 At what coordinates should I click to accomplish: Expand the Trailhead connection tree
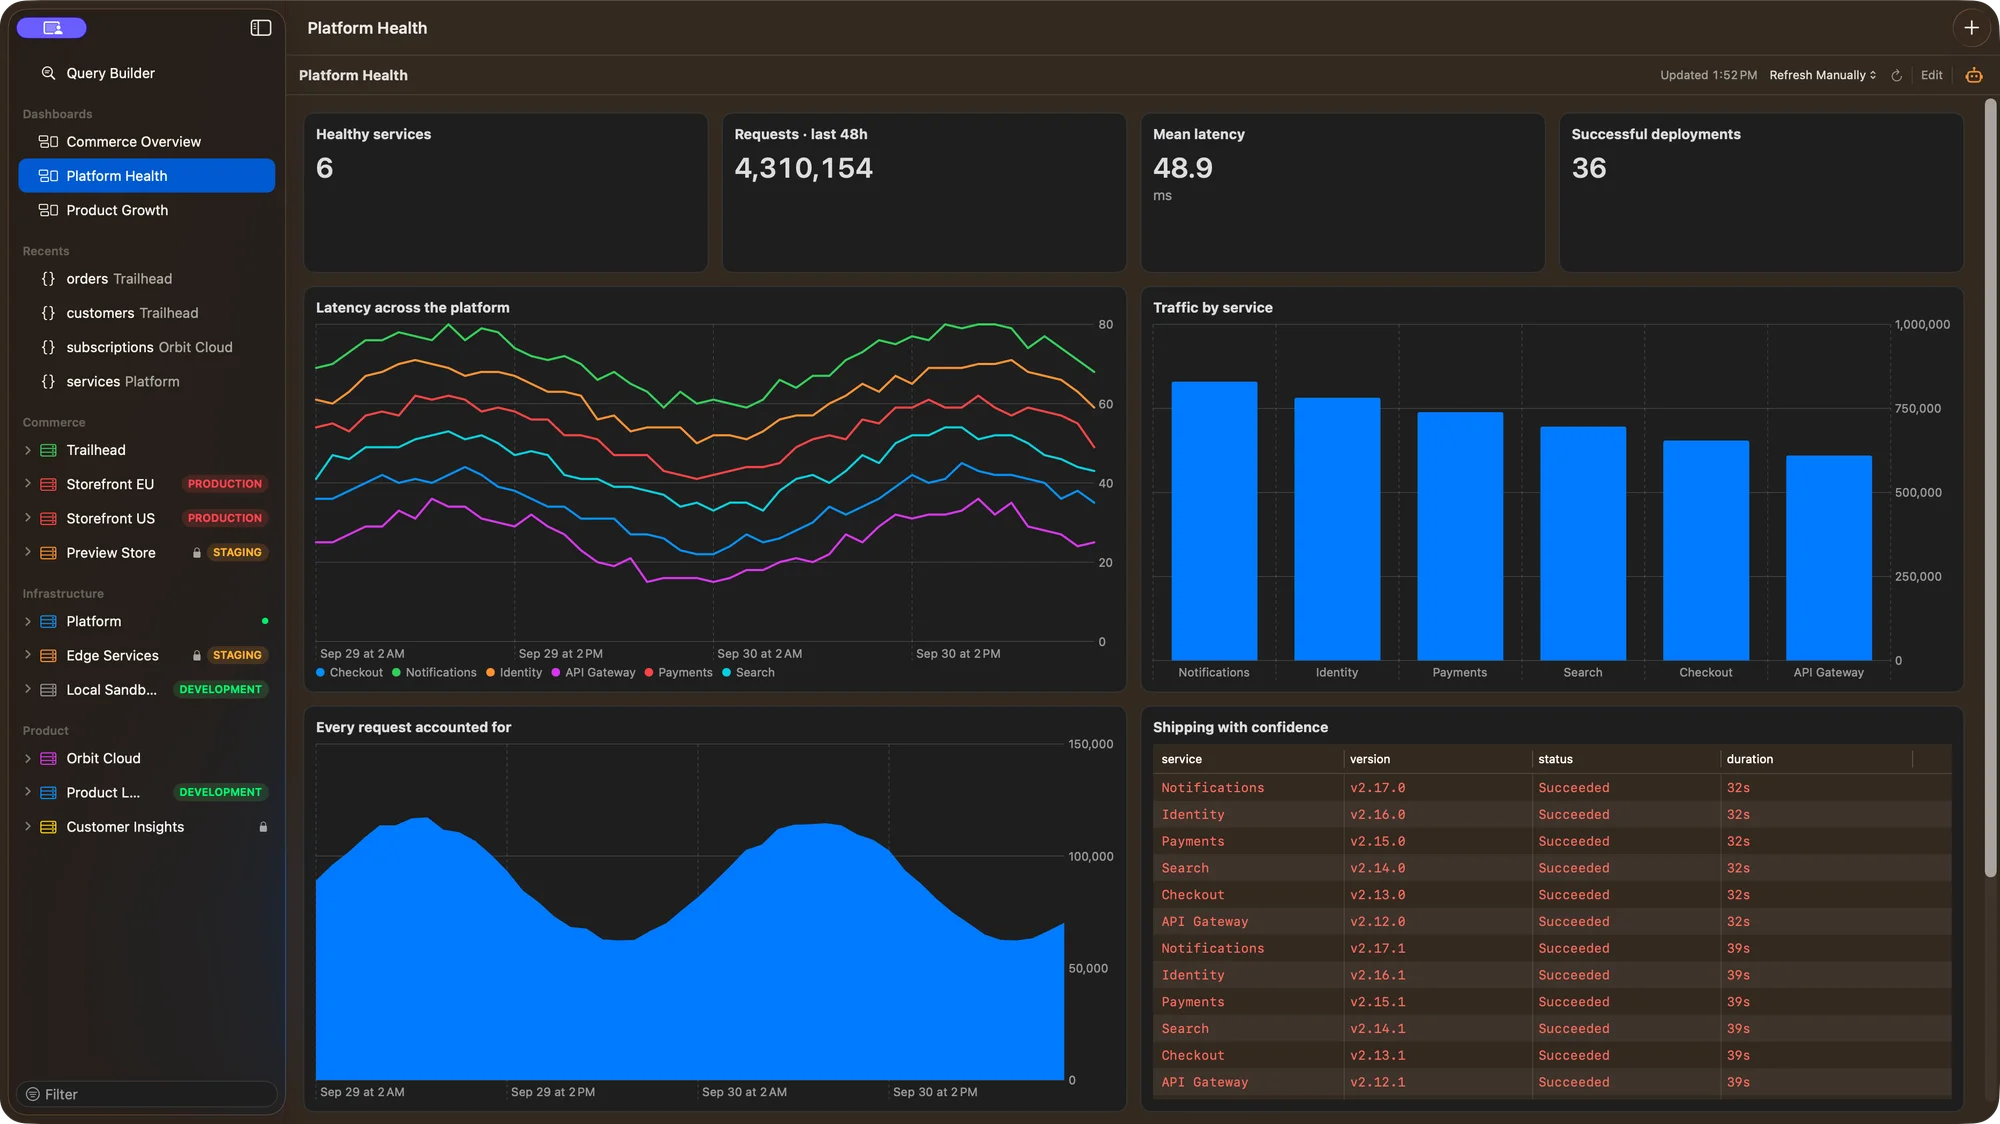28,450
